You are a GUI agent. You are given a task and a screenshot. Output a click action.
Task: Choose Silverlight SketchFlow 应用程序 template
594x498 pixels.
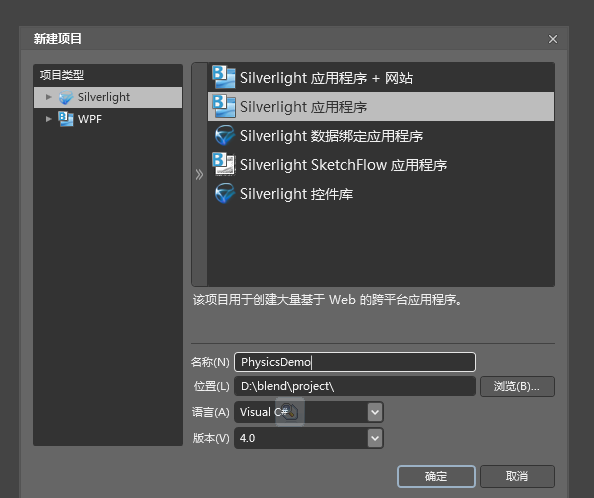(381, 165)
